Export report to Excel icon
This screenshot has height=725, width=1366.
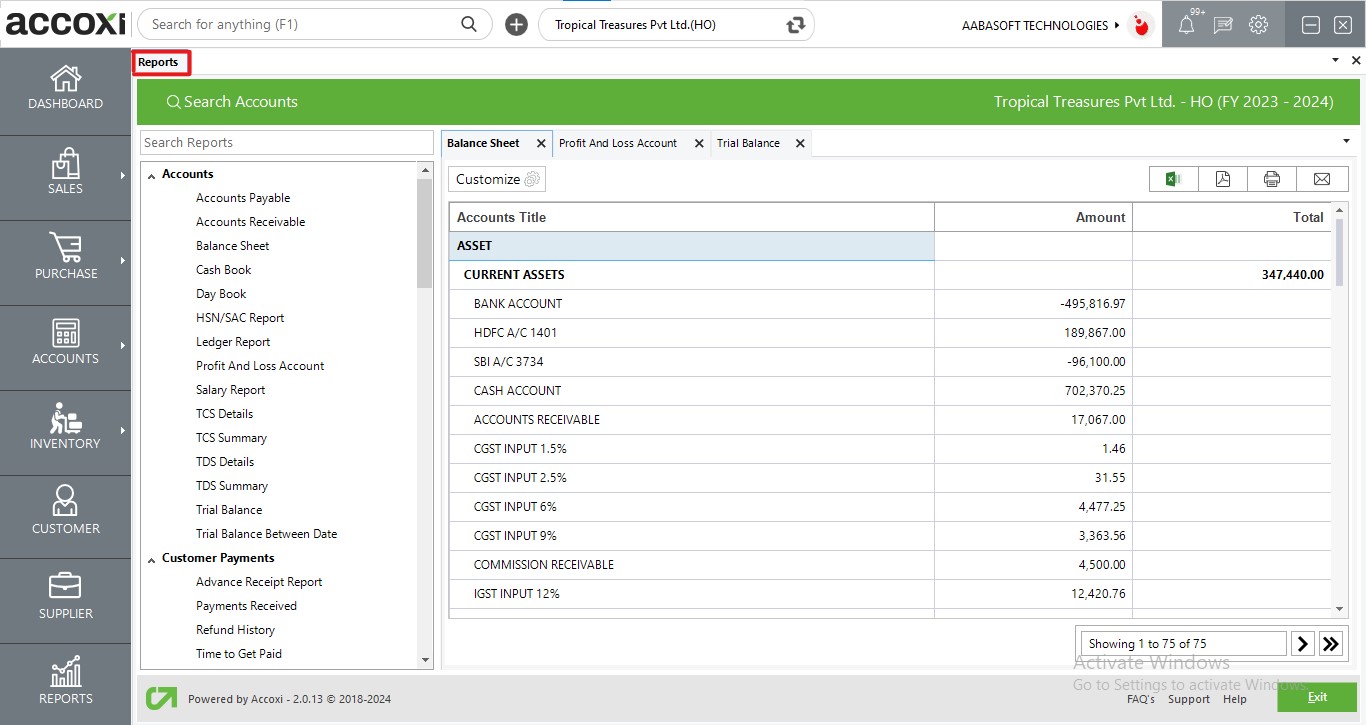point(1173,179)
